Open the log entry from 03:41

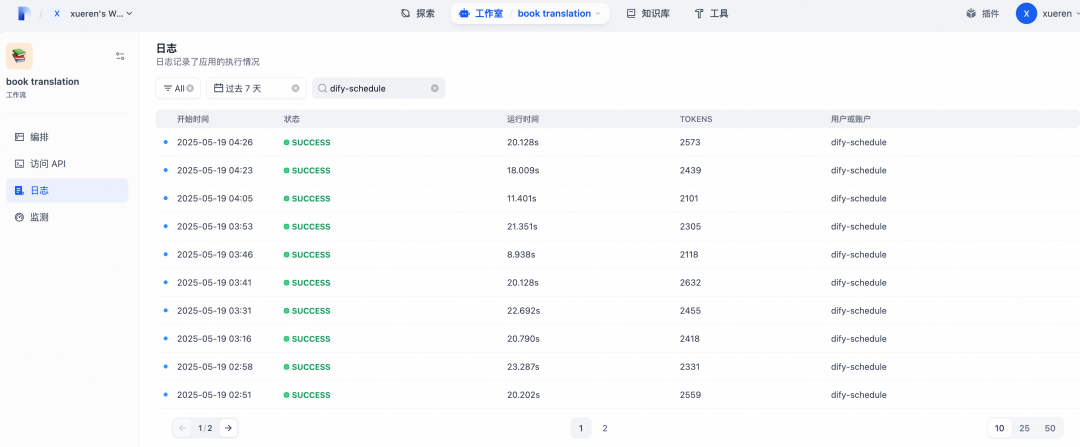pos(617,282)
